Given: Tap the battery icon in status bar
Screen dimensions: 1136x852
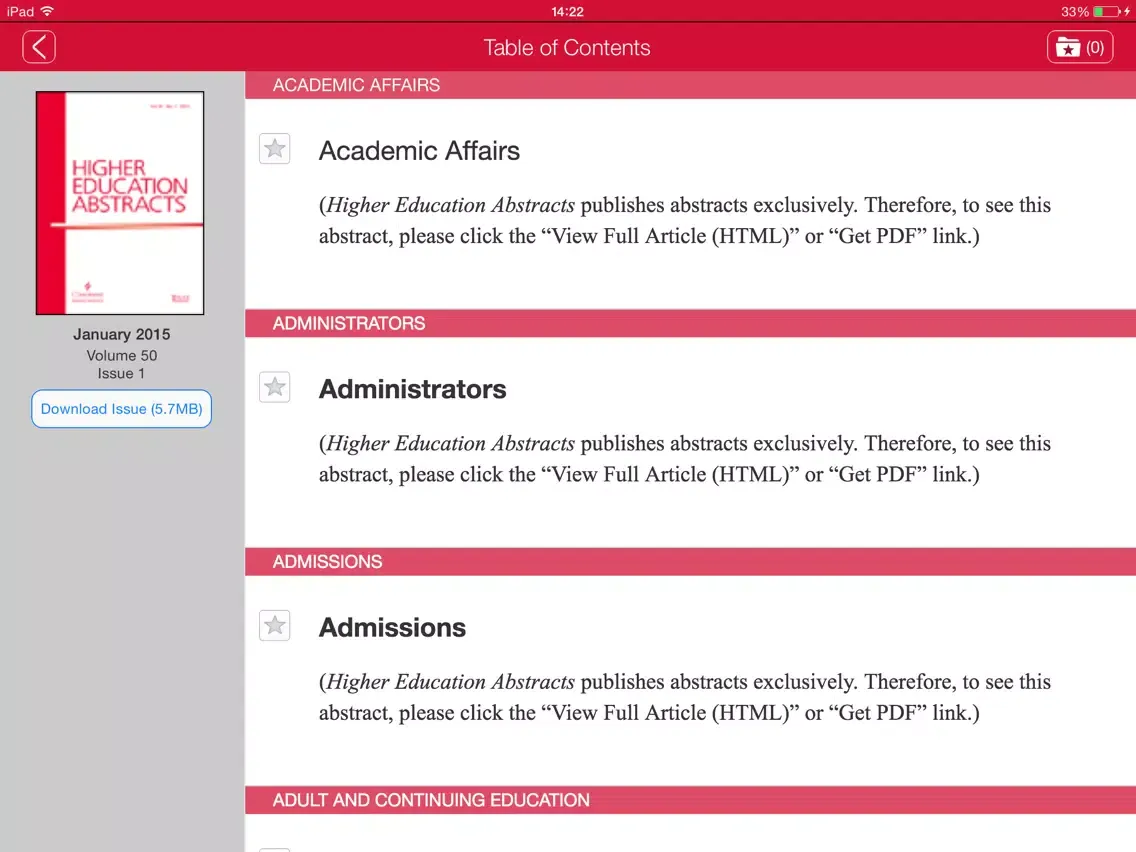Looking at the screenshot, I should pyautogui.click(x=1107, y=12).
